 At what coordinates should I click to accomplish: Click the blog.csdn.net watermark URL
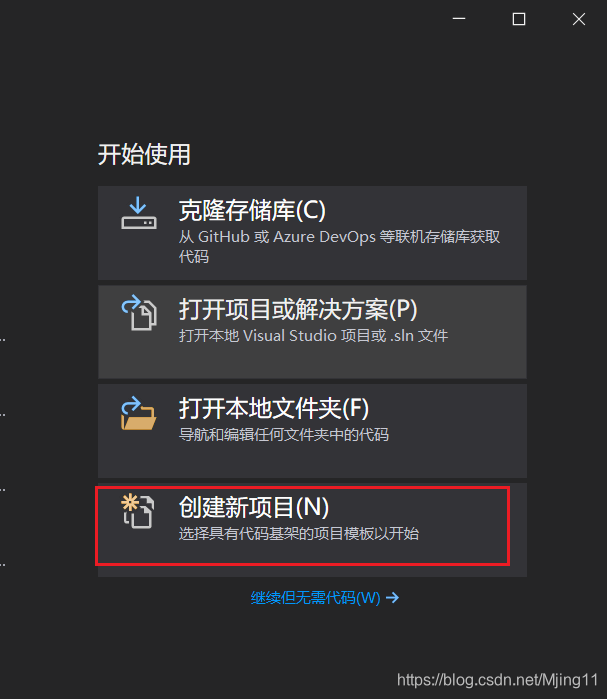pos(497,680)
